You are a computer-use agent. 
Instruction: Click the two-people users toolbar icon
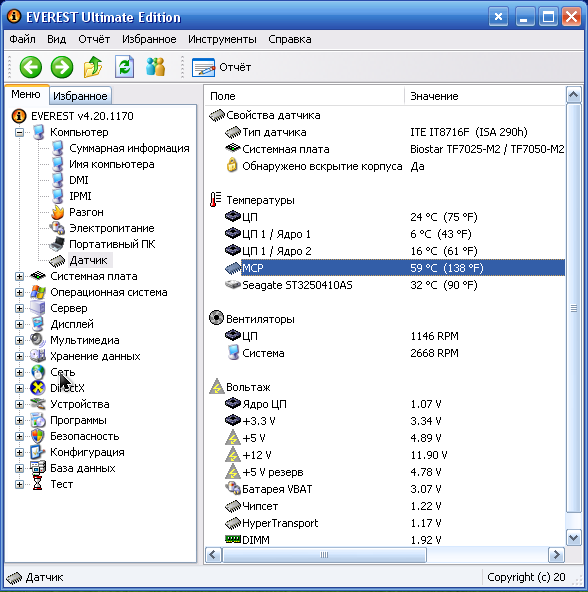[155, 67]
